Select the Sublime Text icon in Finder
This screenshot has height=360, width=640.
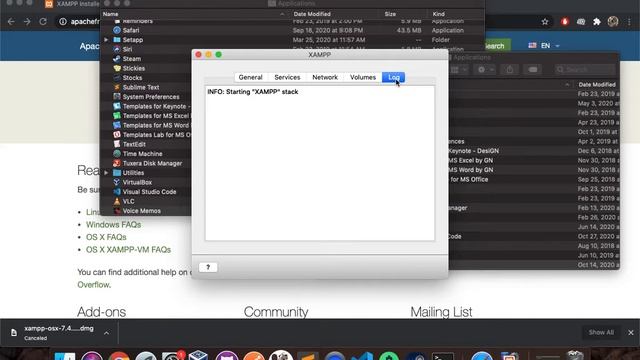pyautogui.click(x=117, y=87)
